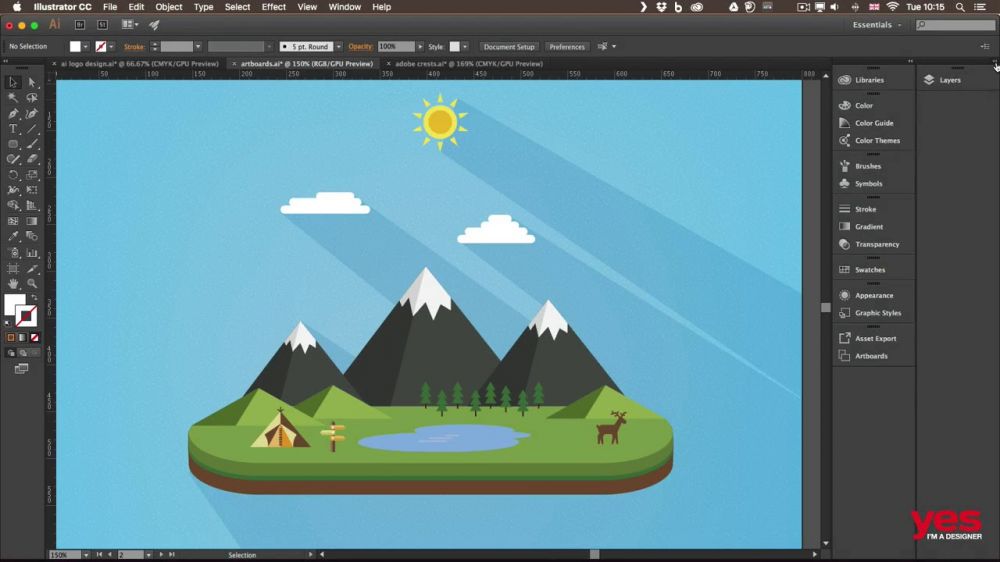Click the Preferences button
The image size is (1000, 562).
pos(567,47)
